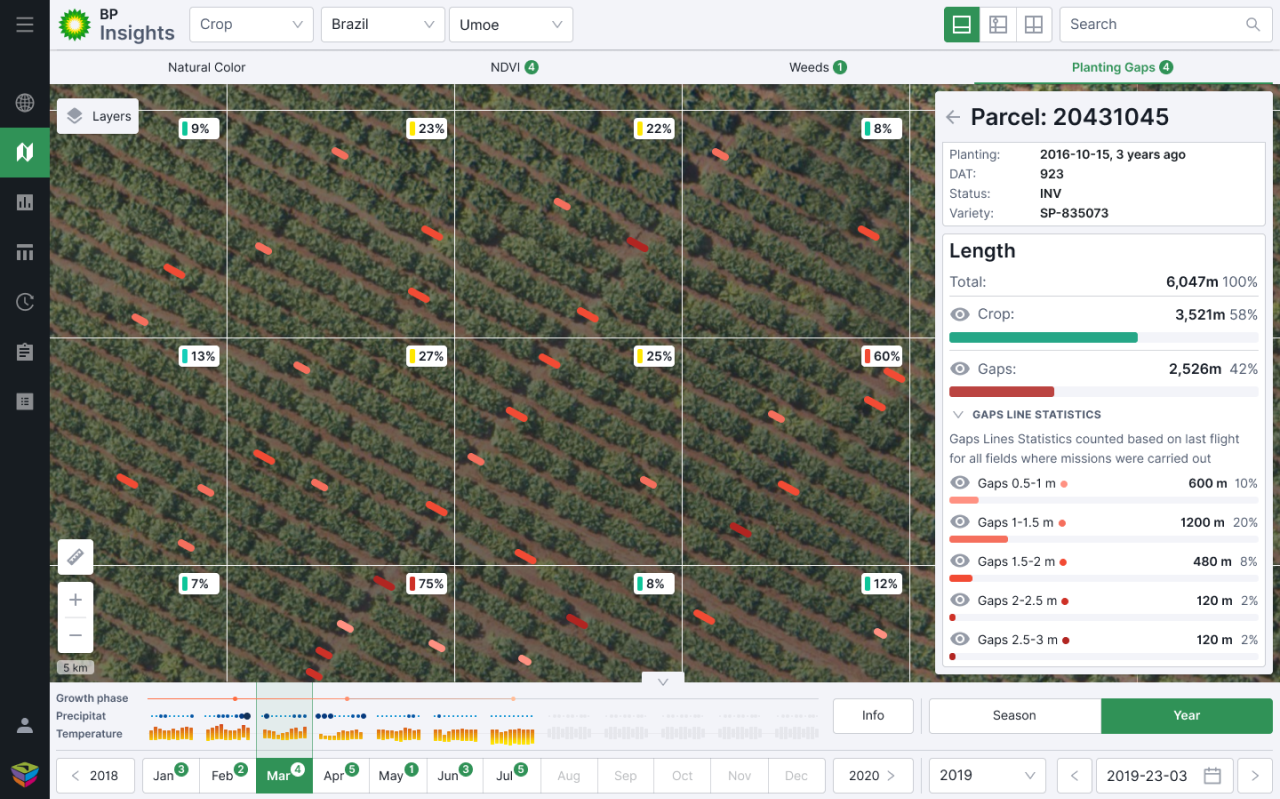
Task: Select the measure ruler tool on the map
Action: pos(75,557)
